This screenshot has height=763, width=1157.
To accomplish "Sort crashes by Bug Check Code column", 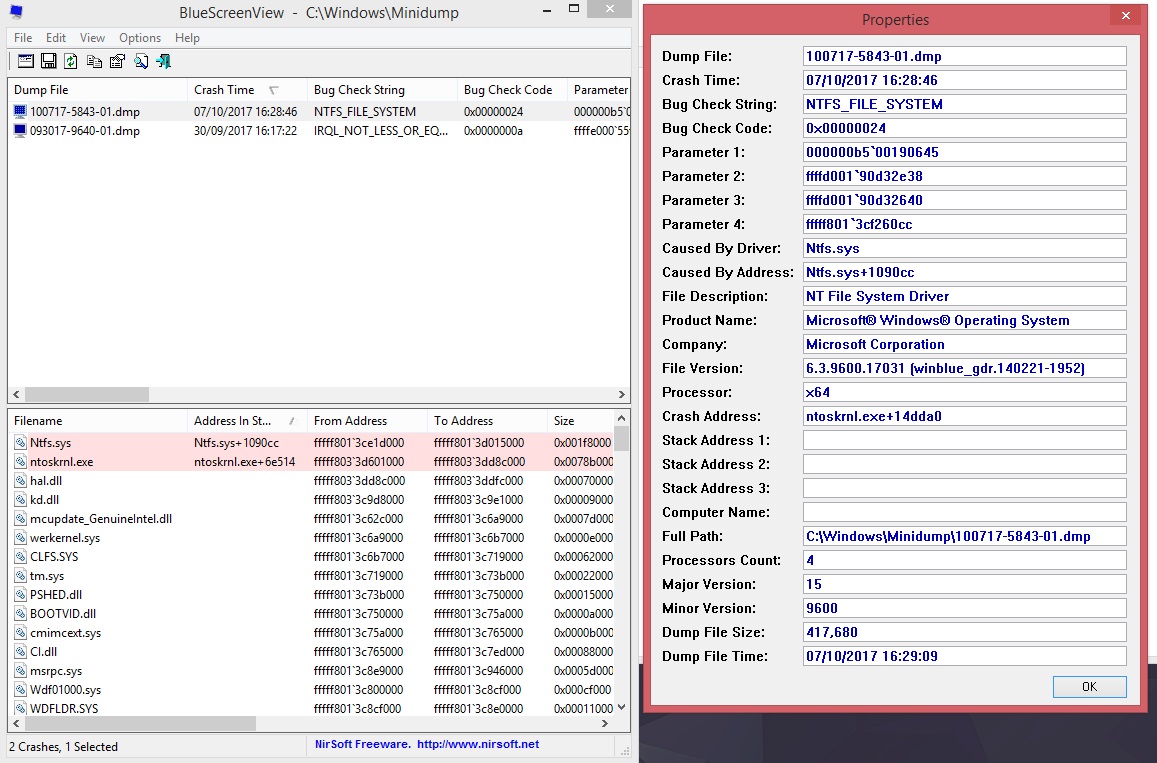I will point(513,90).
